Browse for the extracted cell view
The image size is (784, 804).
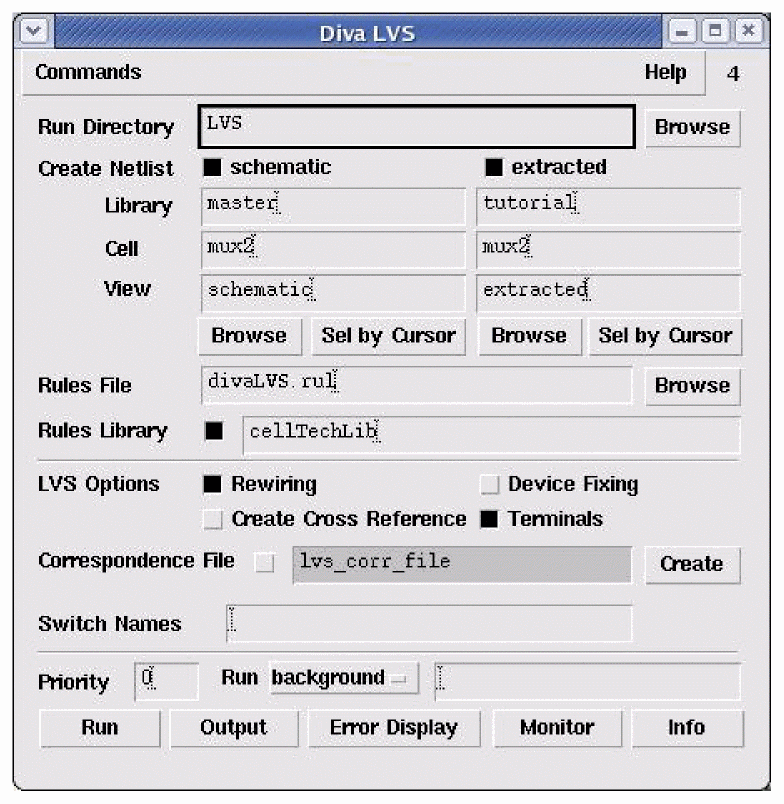pyautogui.click(x=530, y=336)
